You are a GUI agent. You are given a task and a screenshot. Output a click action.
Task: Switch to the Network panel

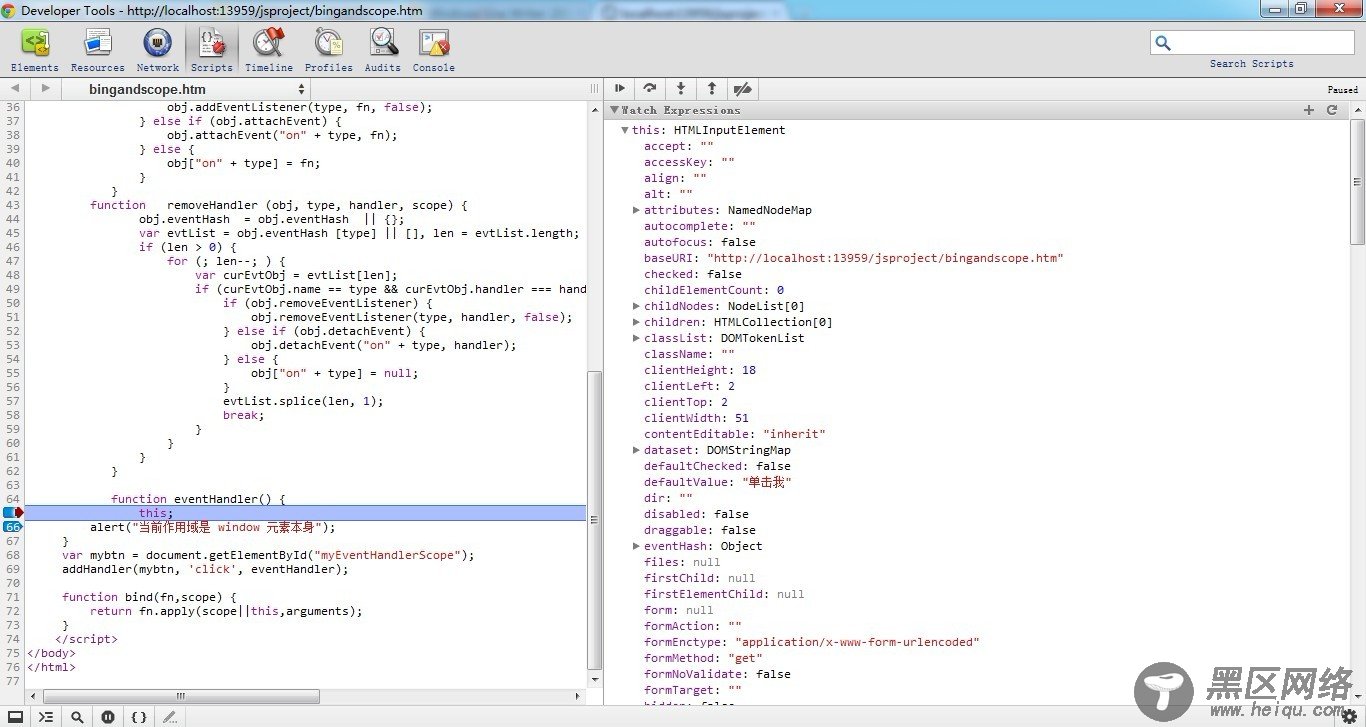click(x=157, y=50)
